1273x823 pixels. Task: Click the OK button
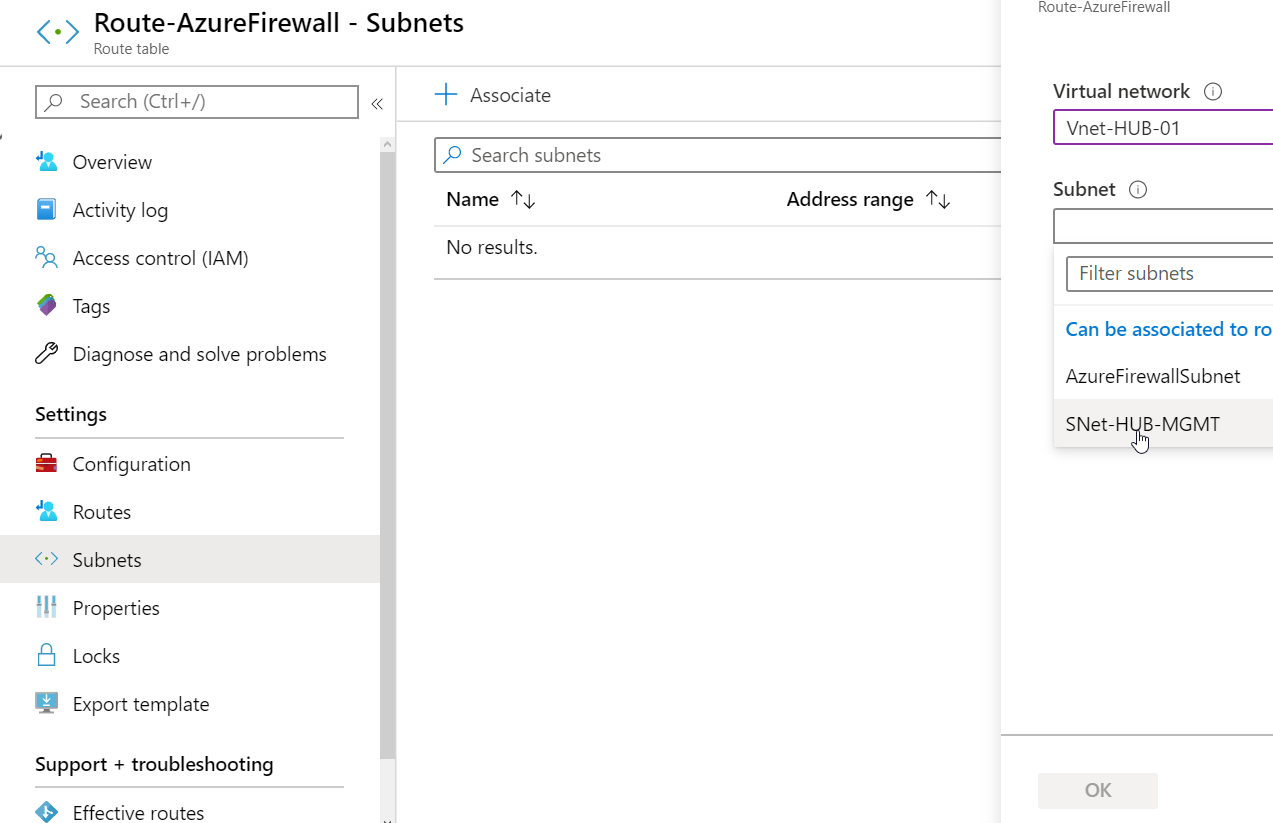1098,790
